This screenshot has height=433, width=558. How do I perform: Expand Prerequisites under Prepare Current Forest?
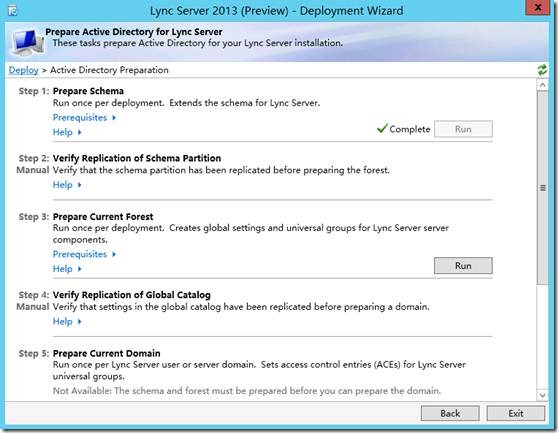pyautogui.click(x=84, y=254)
